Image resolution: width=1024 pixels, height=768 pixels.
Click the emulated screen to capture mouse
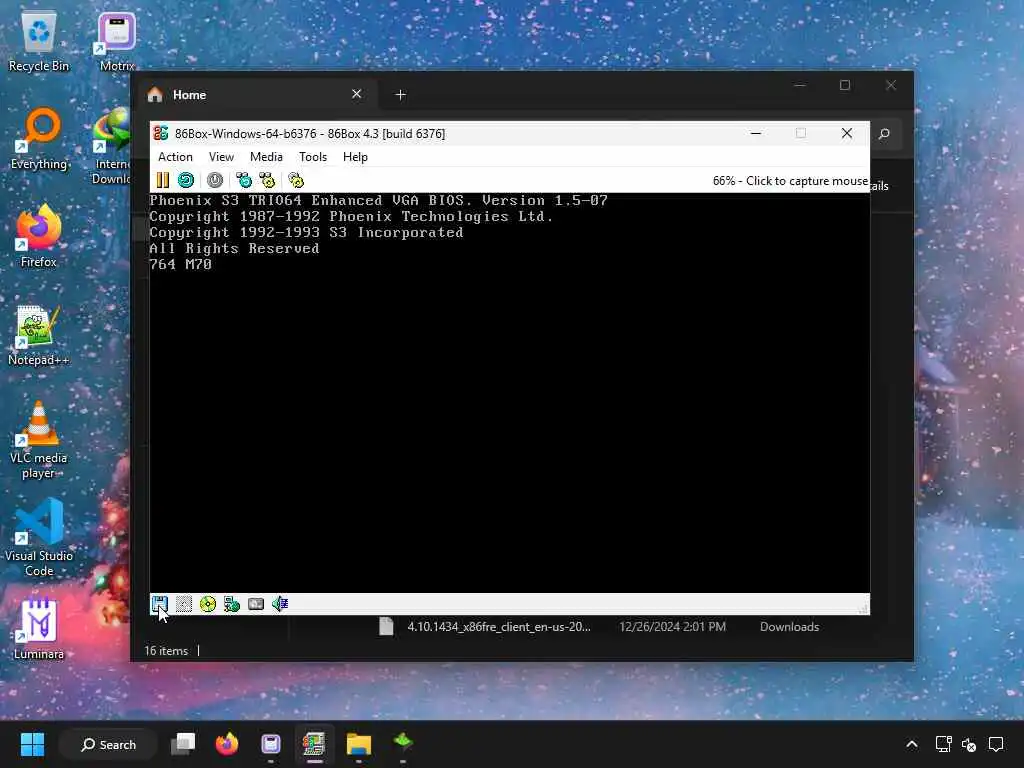509,392
